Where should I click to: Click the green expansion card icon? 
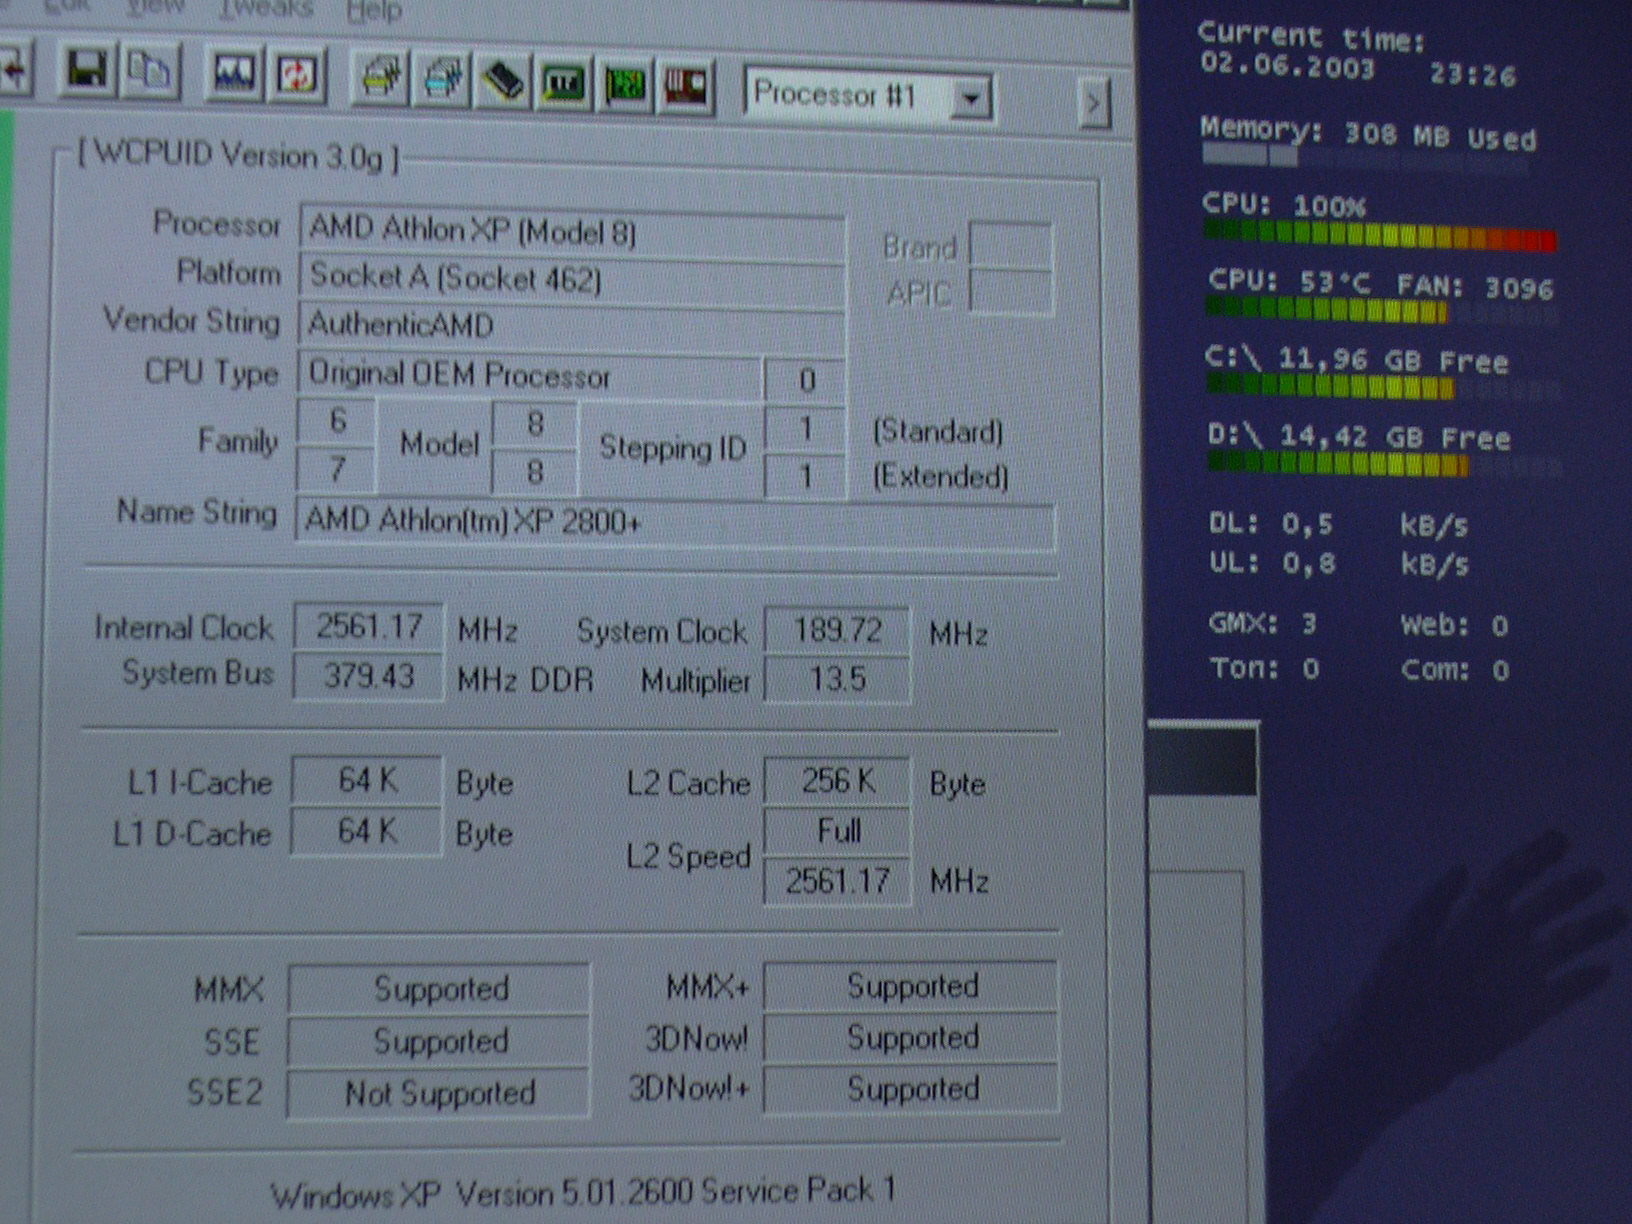pos(625,86)
